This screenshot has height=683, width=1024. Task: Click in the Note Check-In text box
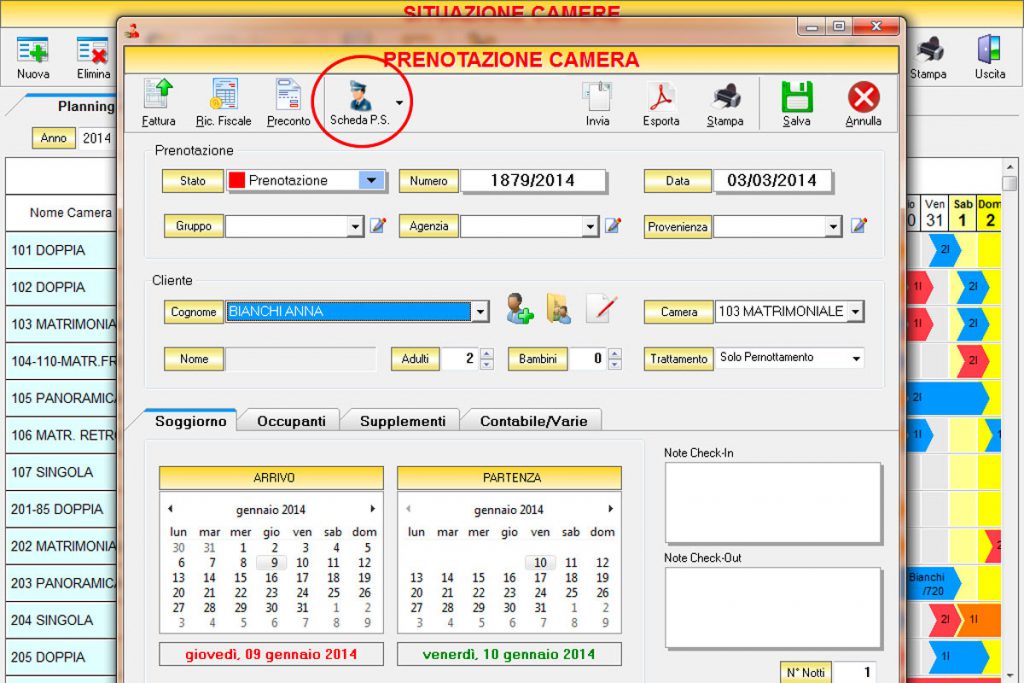[x=772, y=502]
